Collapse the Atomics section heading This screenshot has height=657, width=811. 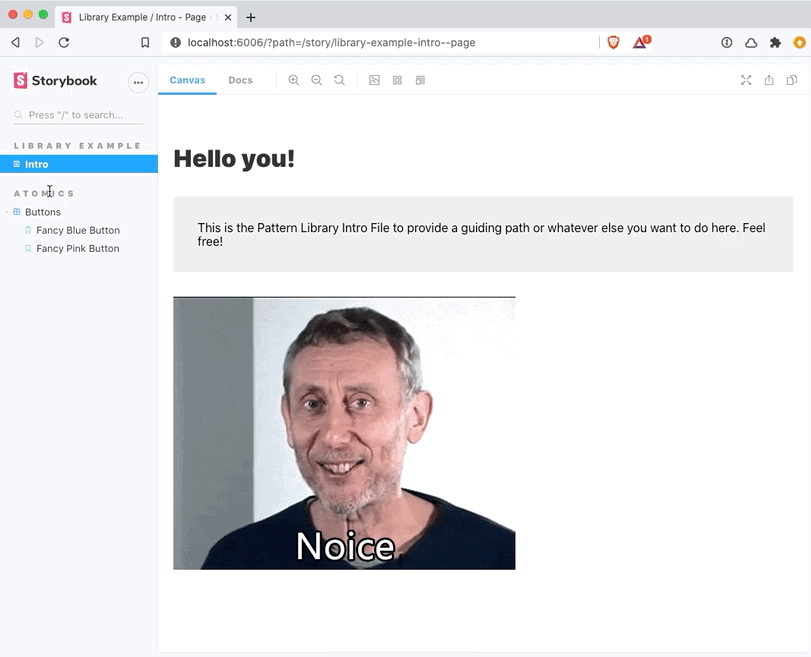tap(44, 193)
